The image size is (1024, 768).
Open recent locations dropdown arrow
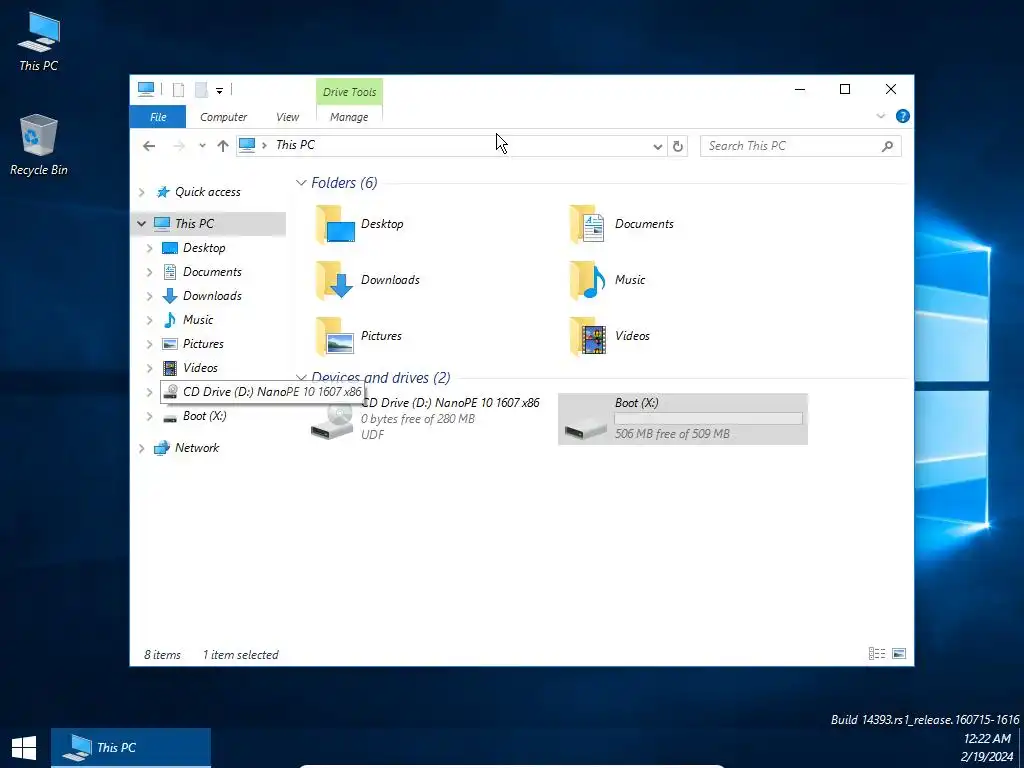[202, 146]
